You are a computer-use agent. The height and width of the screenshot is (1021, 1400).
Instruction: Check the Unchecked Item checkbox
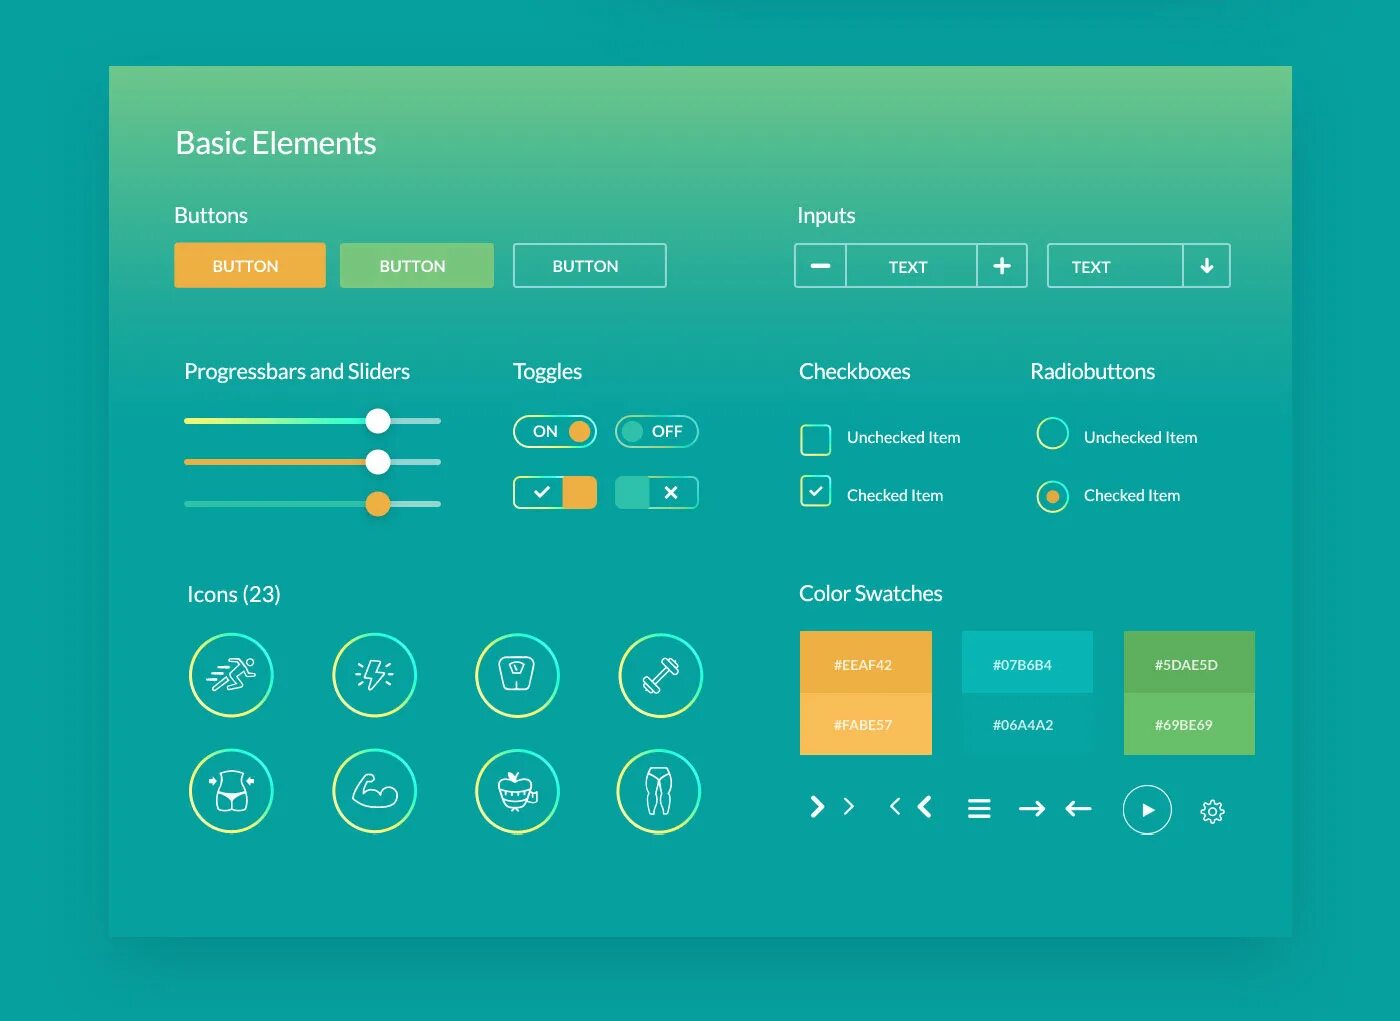coord(816,439)
